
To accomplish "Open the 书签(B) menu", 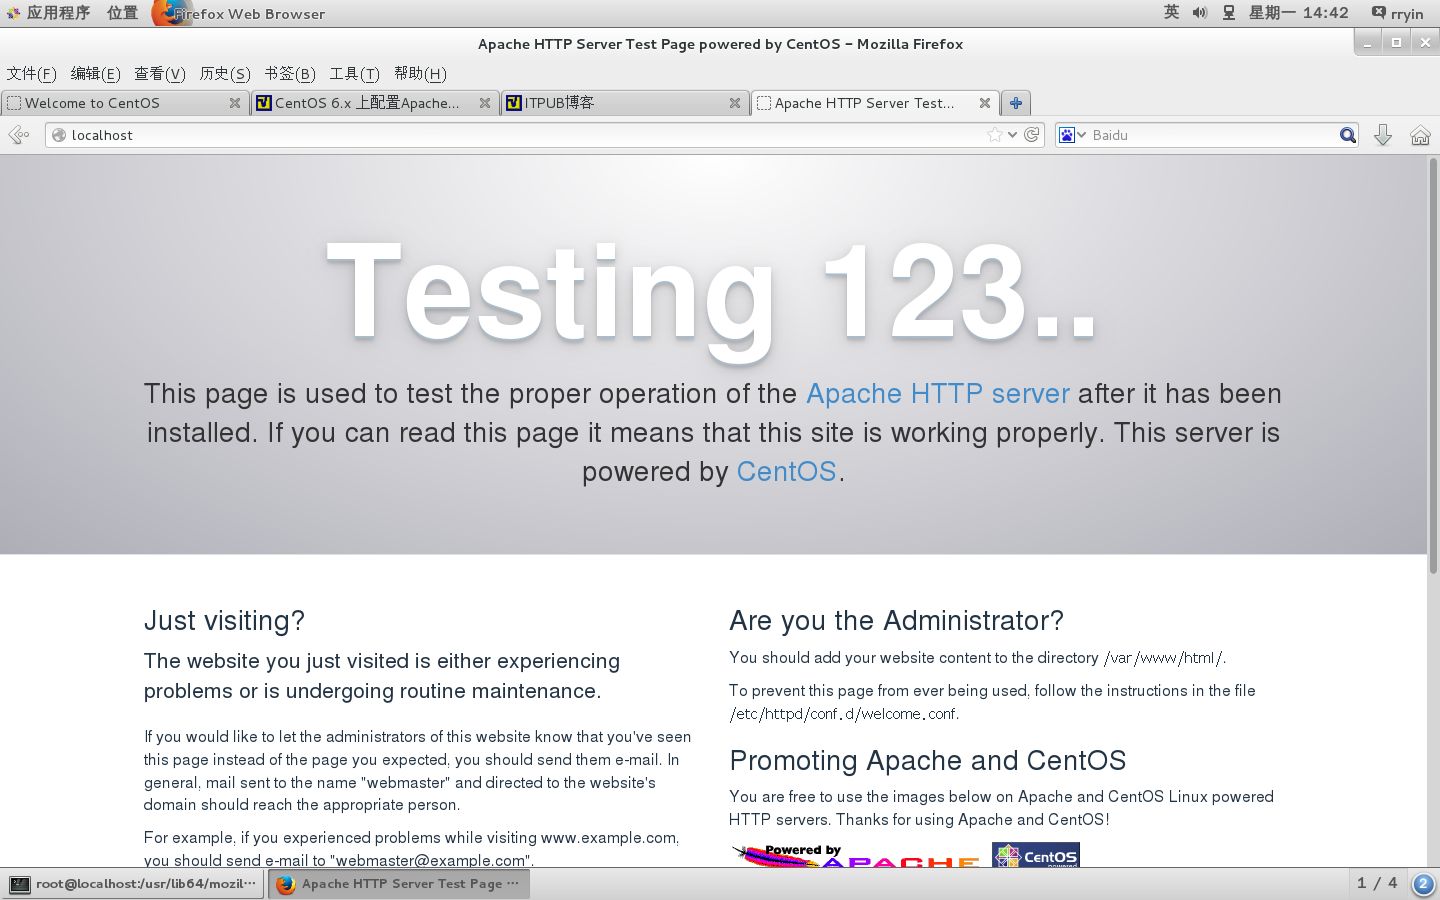I will click(x=290, y=74).
